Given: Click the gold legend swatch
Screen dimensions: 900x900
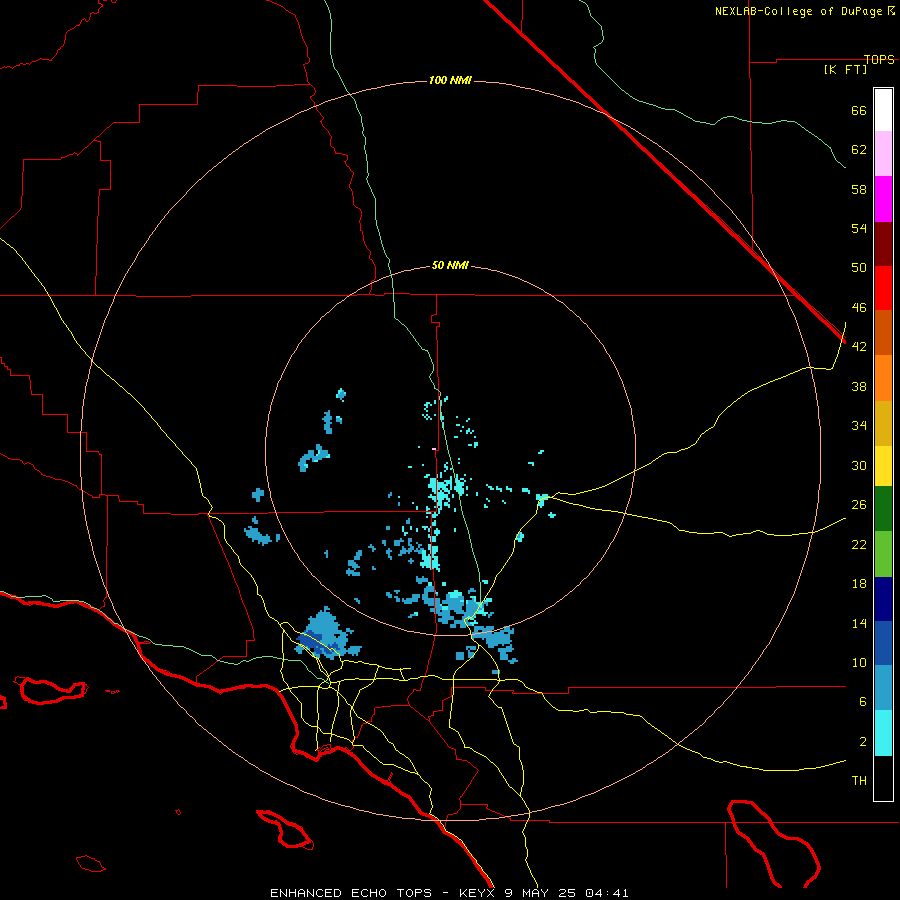Looking at the screenshot, I should tap(883, 423).
